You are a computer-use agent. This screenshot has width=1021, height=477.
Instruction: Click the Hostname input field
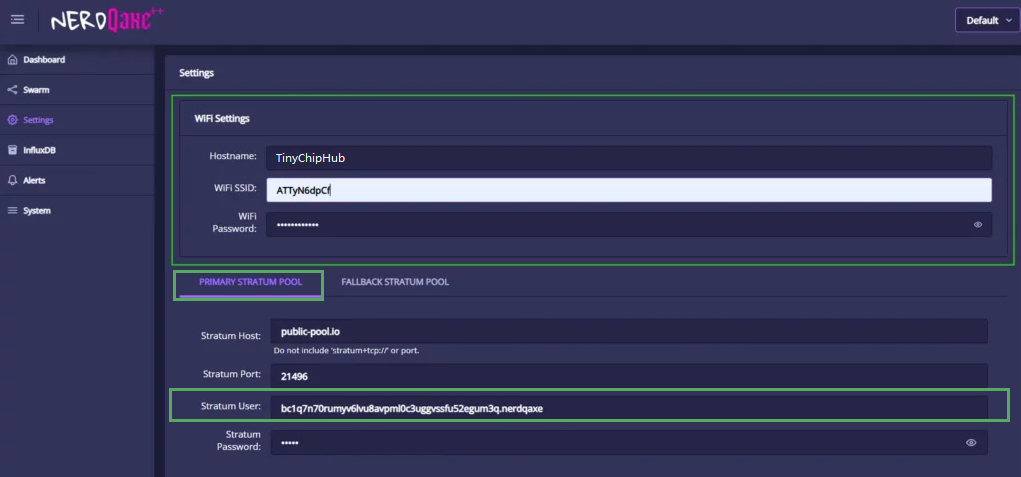pyautogui.click(x=628, y=158)
